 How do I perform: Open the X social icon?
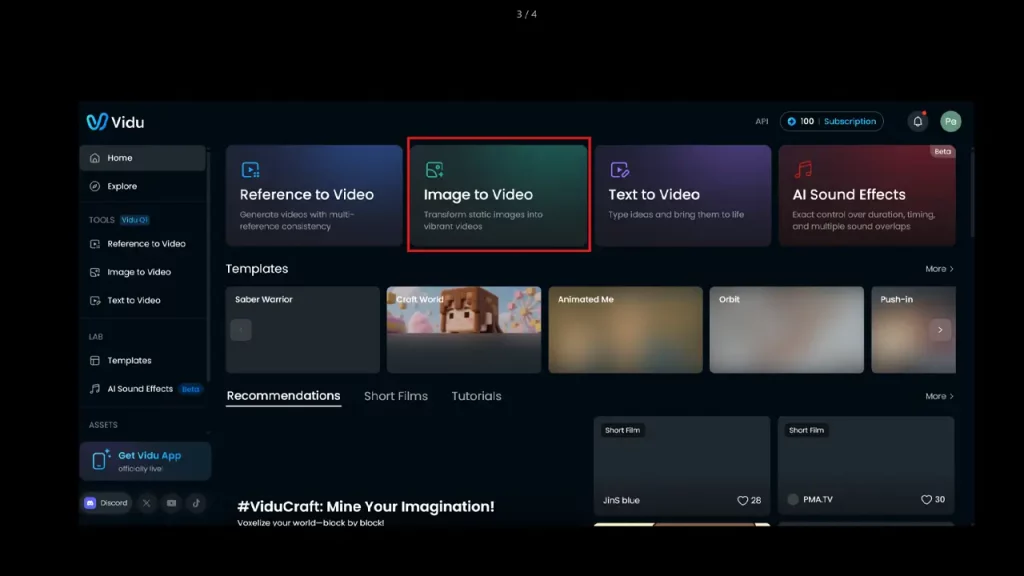[x=146, y=503]
